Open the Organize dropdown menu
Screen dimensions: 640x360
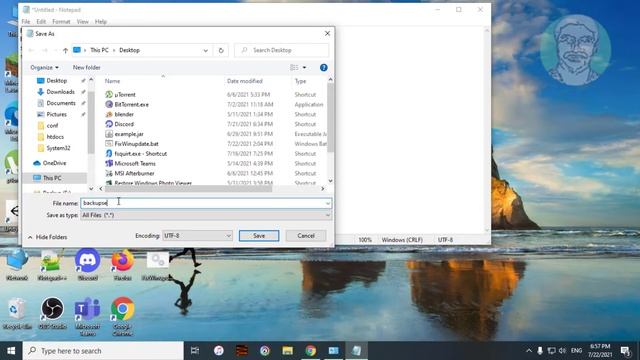point(44,67)
